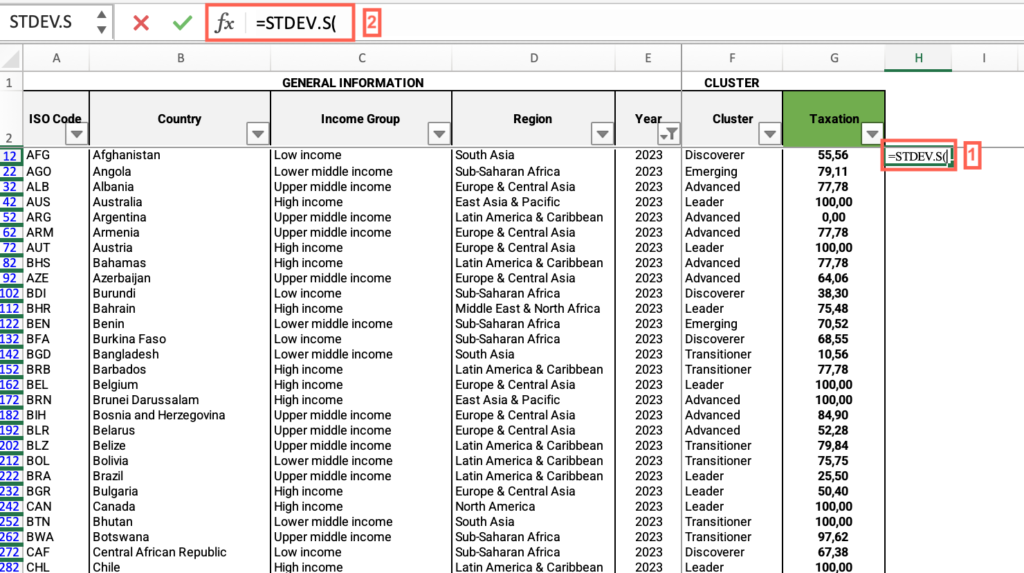Viewport: 1024px width, 573px height.
Task: Select column E header
Action: point(648,58)
